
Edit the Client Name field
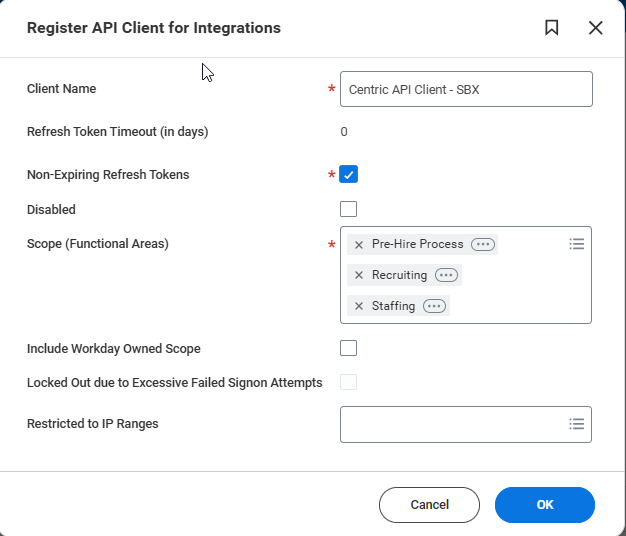pyautogui.click(x=466, y=89)
